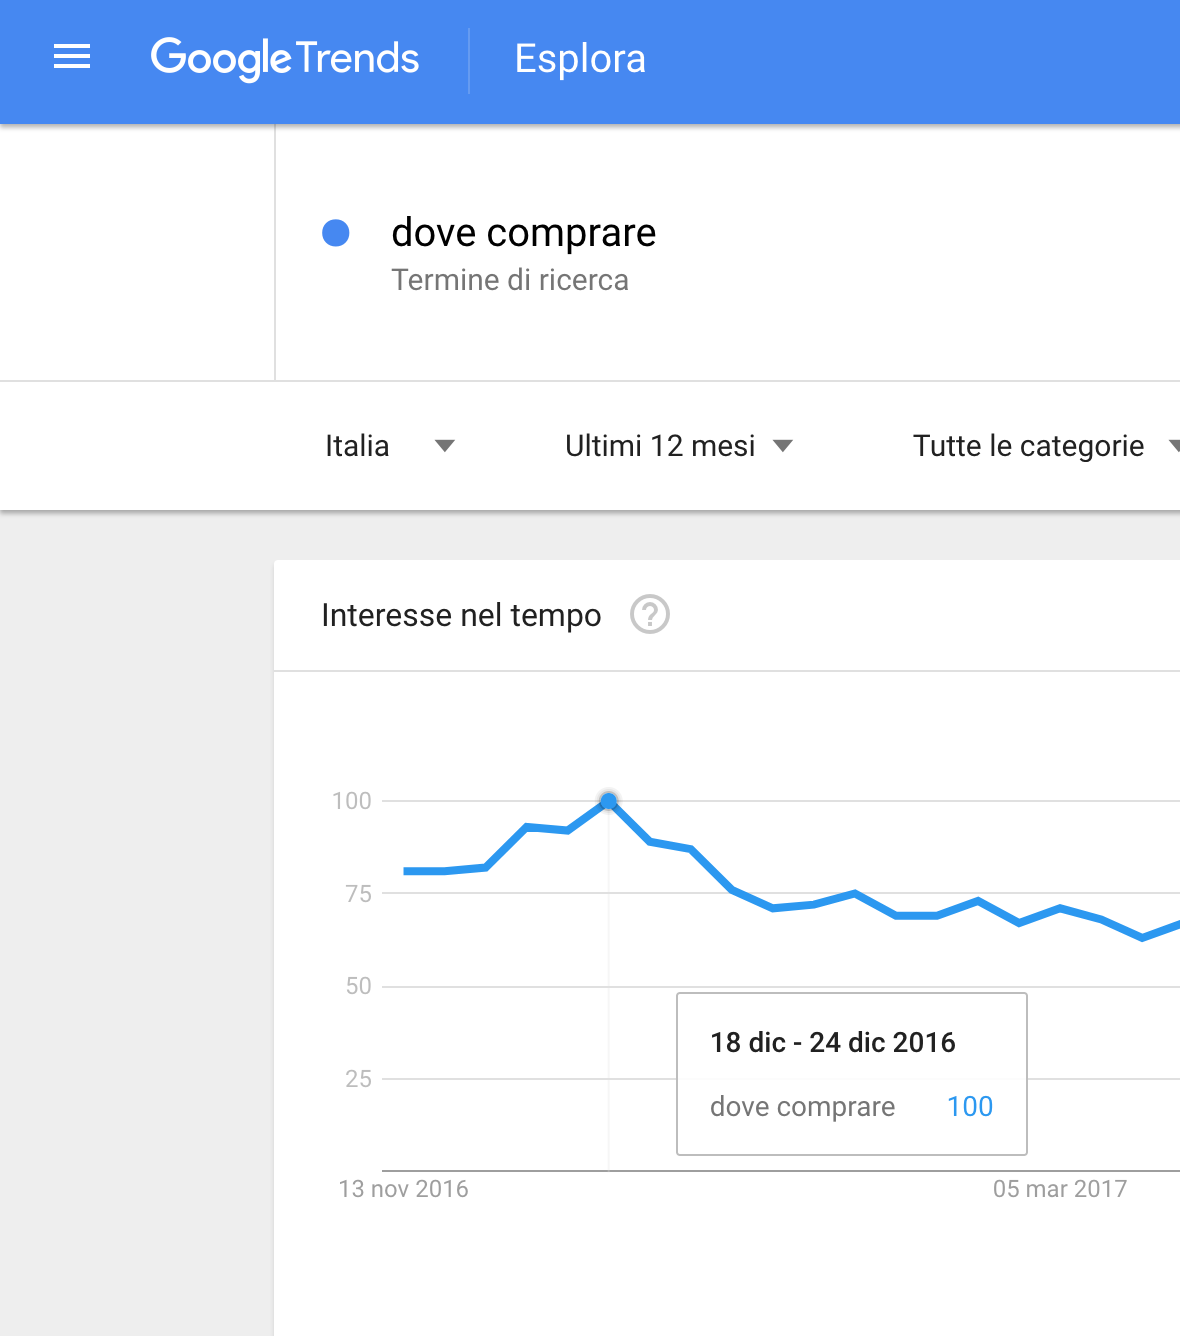Click the 13 nov 2016 axis label
1180x1336 pixels.
tap(404, 1189)
